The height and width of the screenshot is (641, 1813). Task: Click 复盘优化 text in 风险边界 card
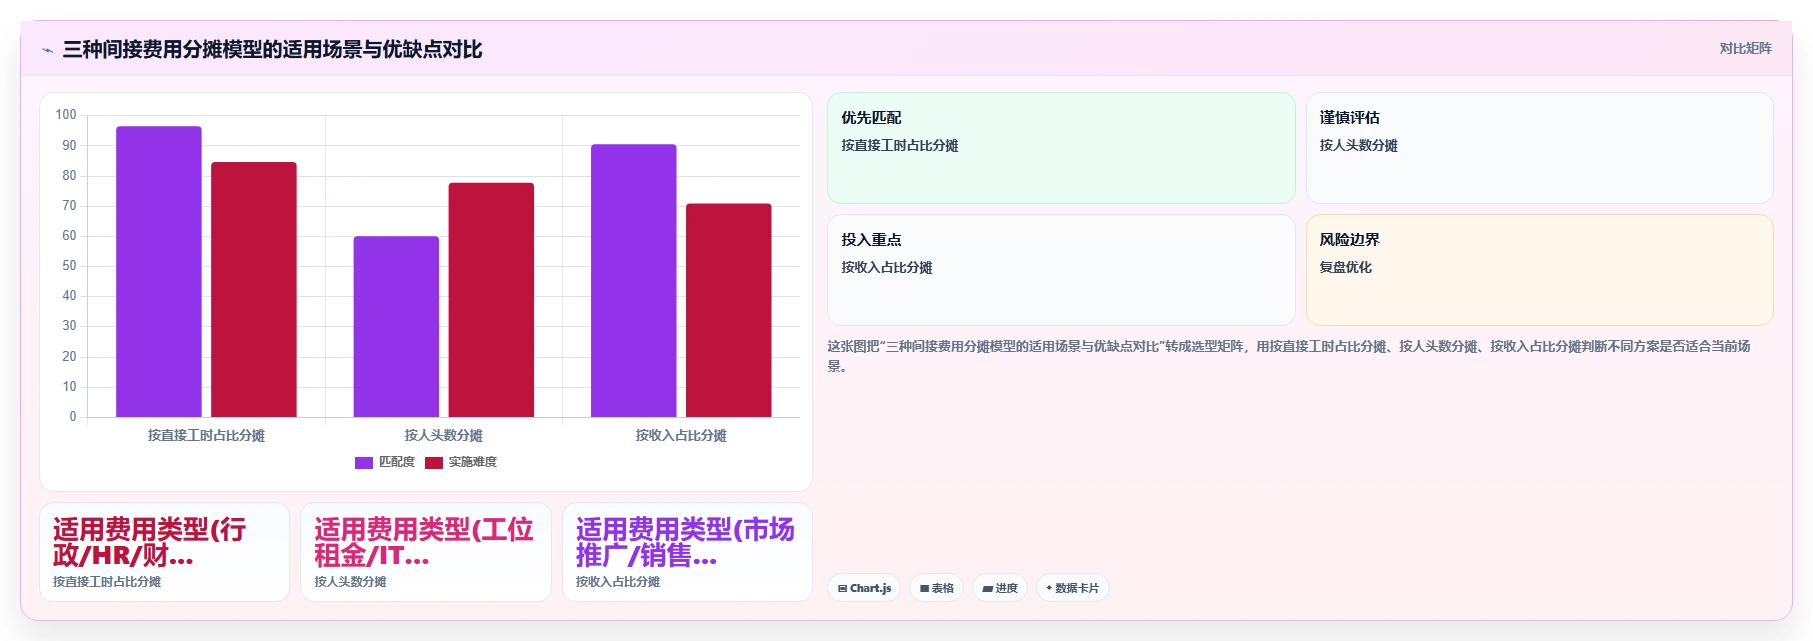point(1345,267)
